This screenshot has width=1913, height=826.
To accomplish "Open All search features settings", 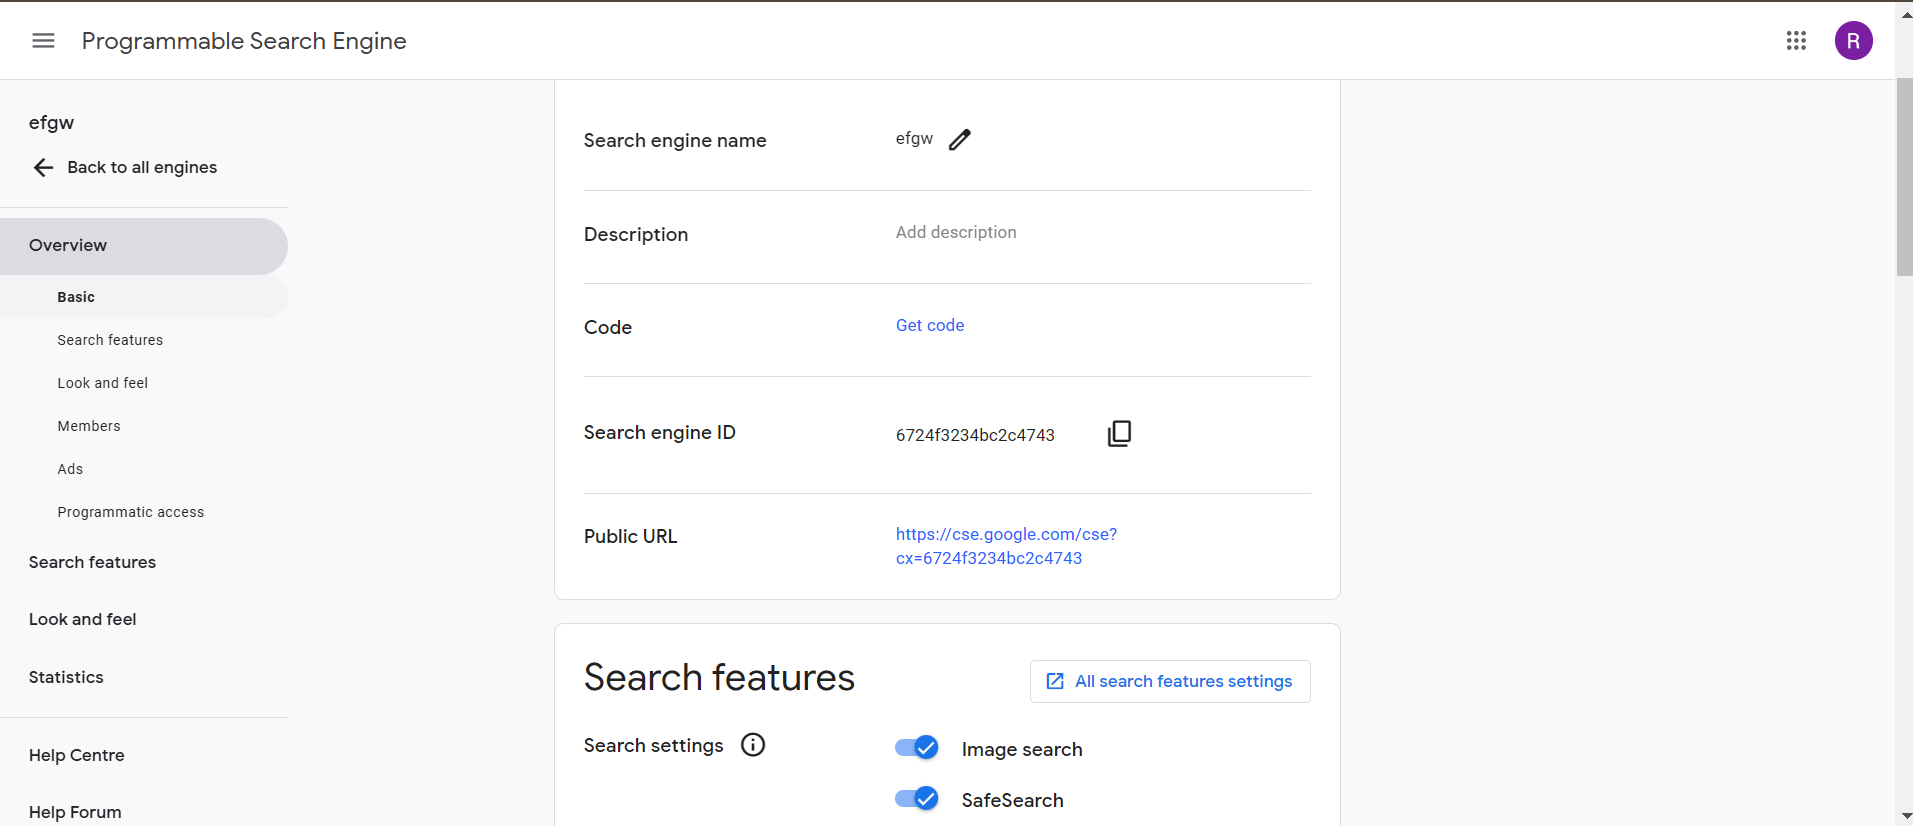I will 1170,682.
